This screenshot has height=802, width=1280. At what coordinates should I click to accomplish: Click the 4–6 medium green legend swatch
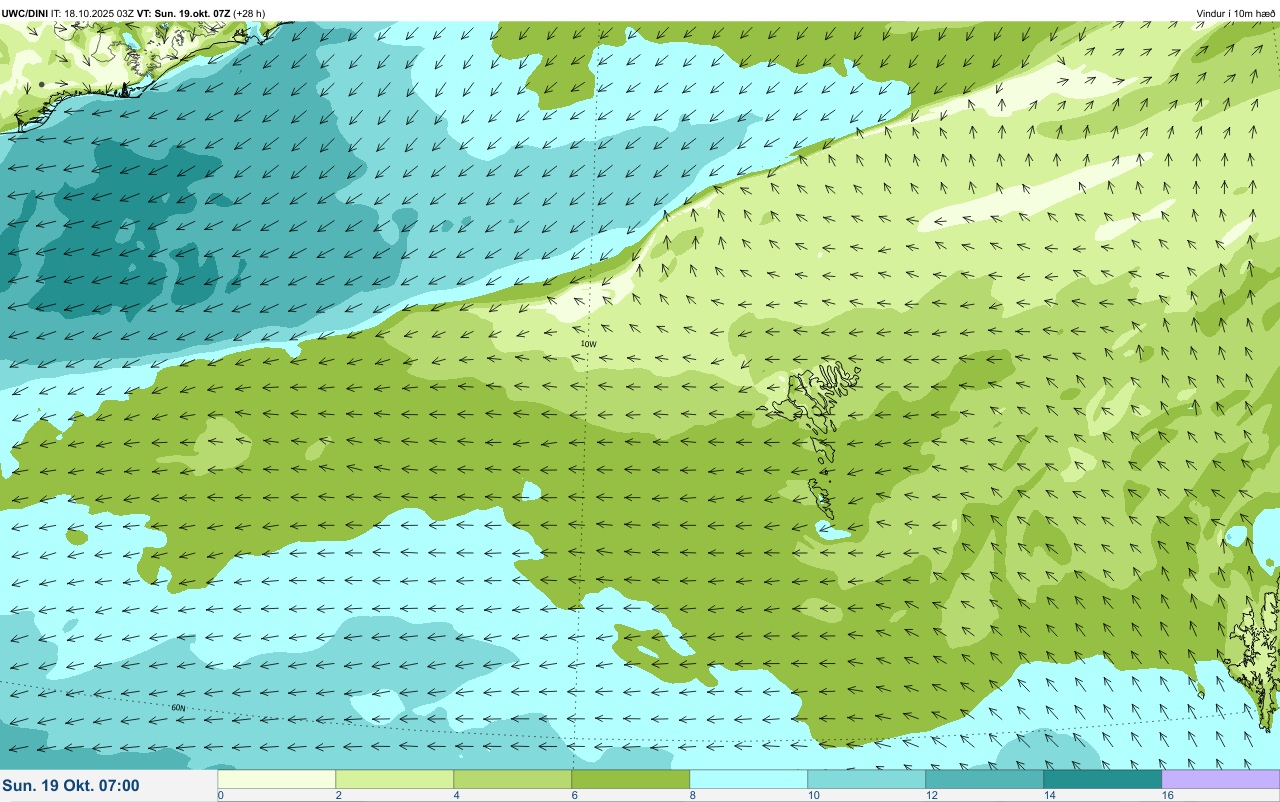point(512,779)
